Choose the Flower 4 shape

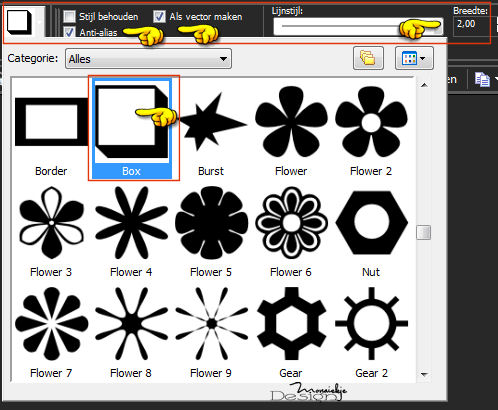tap(131, 231)
